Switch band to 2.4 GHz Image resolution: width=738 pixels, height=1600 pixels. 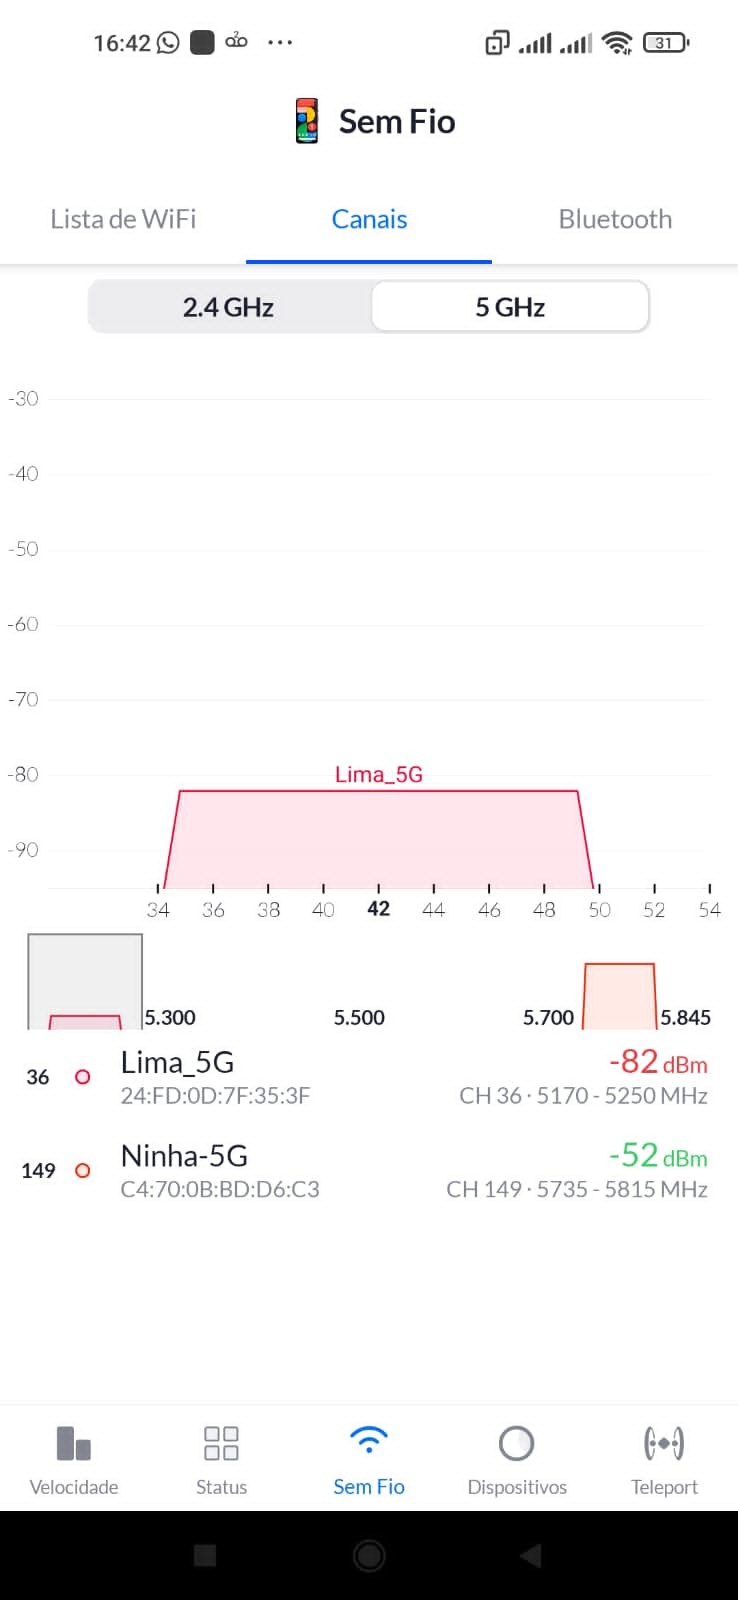[229, 307]
